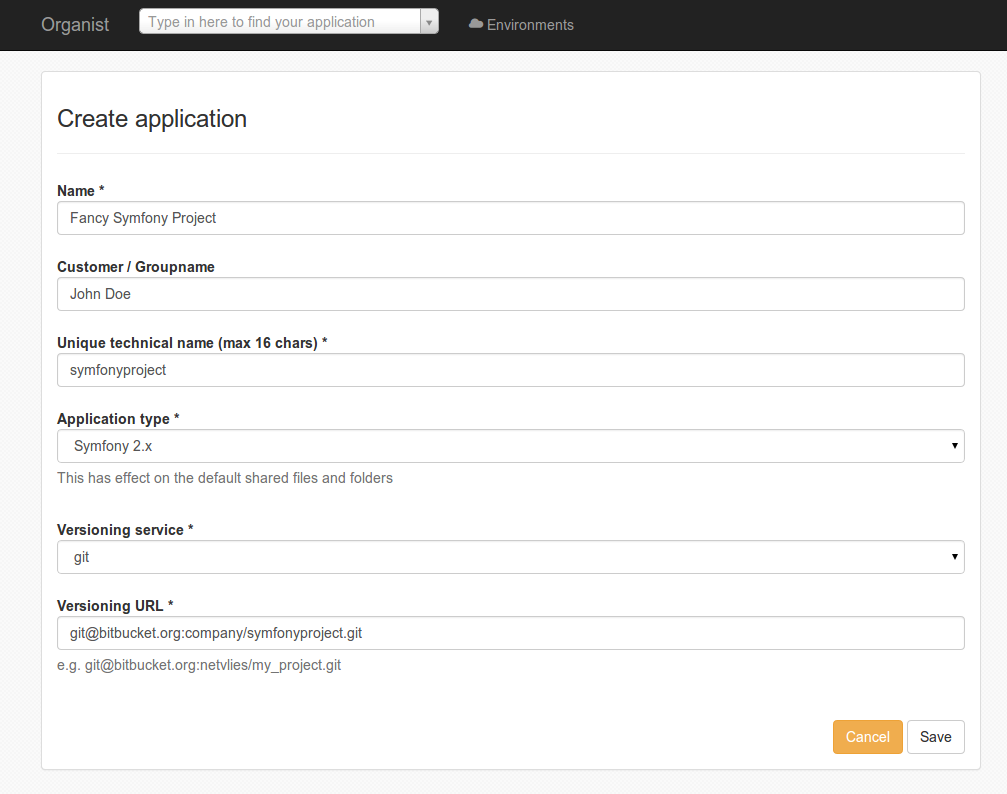
Task: Click the Environments cloud icon
Action: [x=475, y=24]
